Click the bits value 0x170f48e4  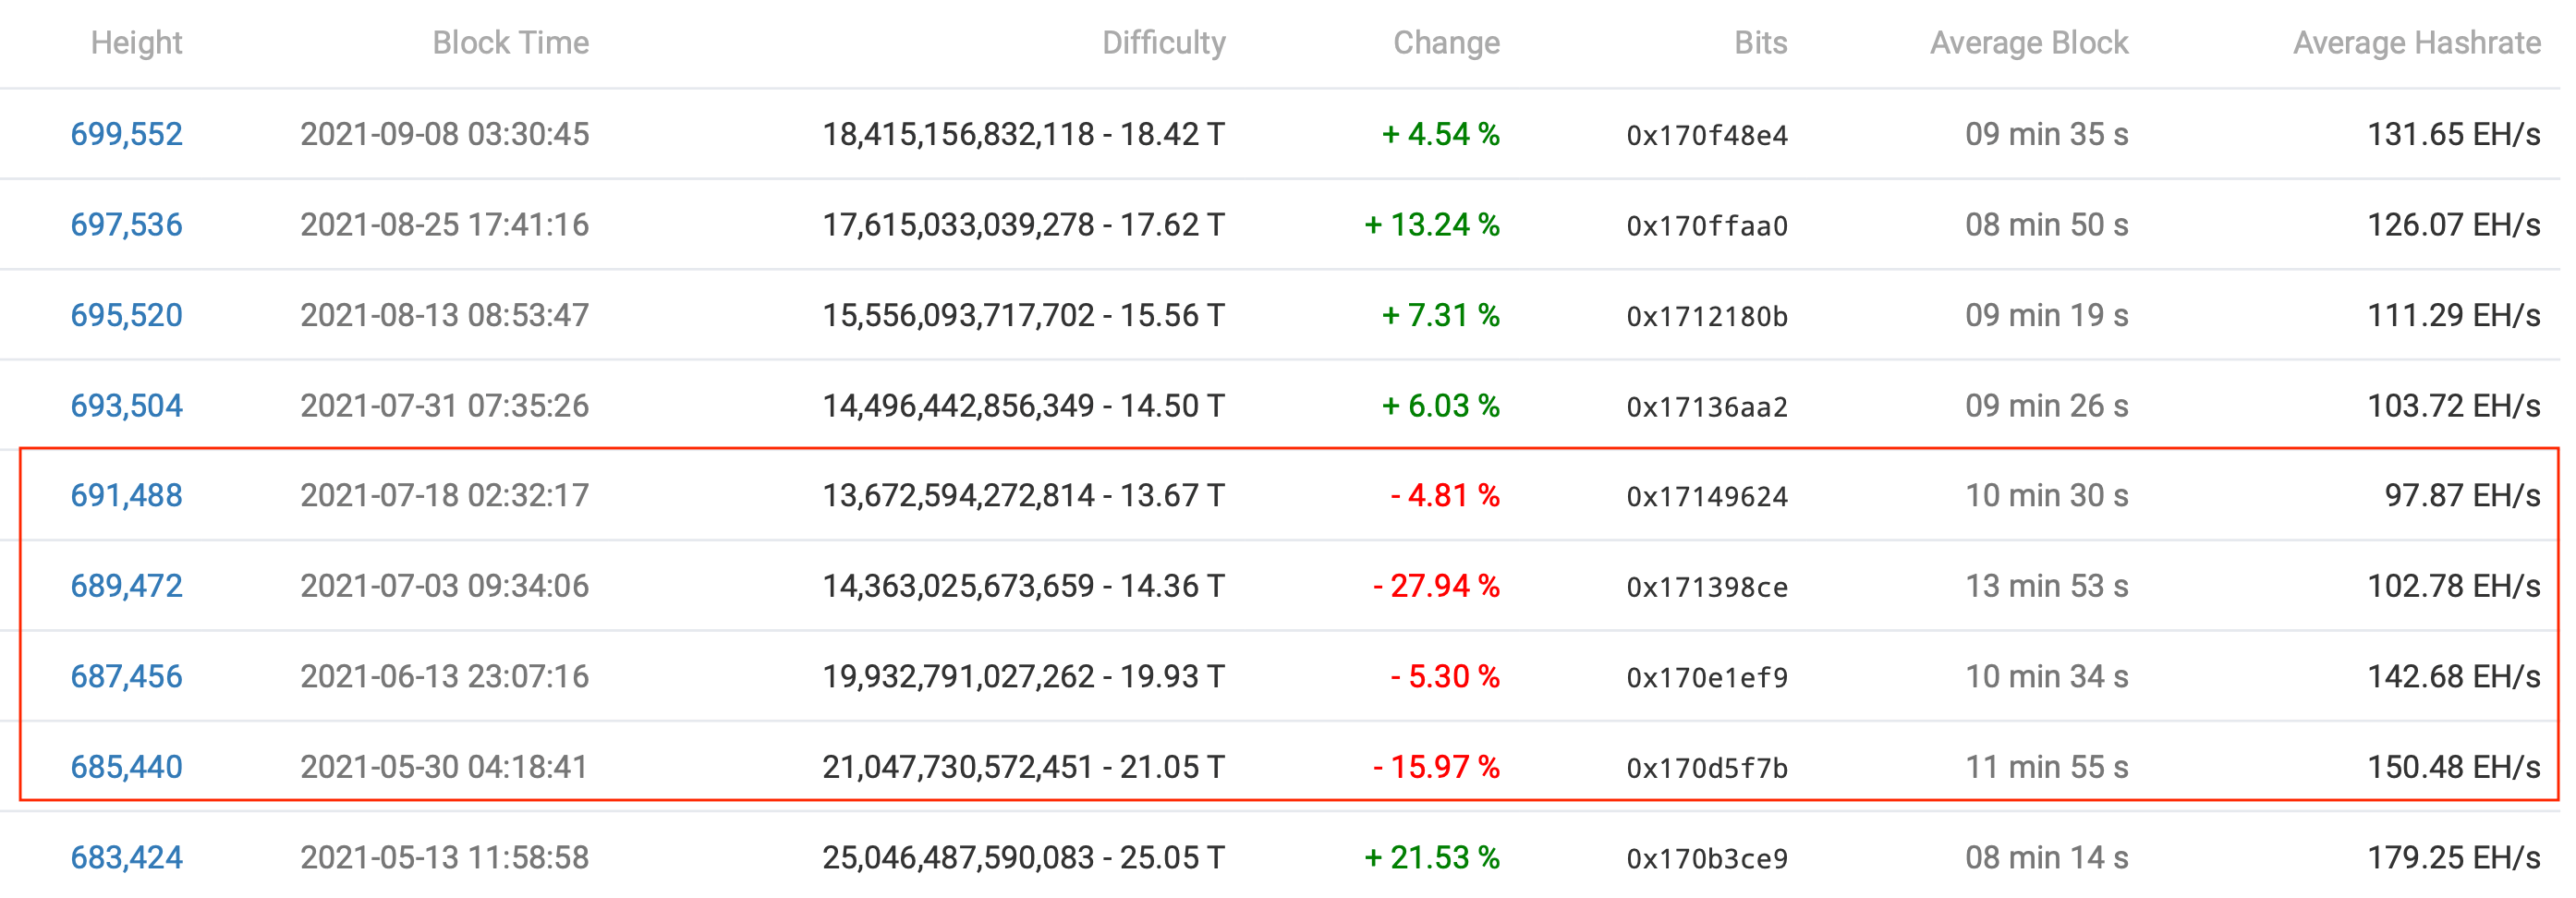1706,135
